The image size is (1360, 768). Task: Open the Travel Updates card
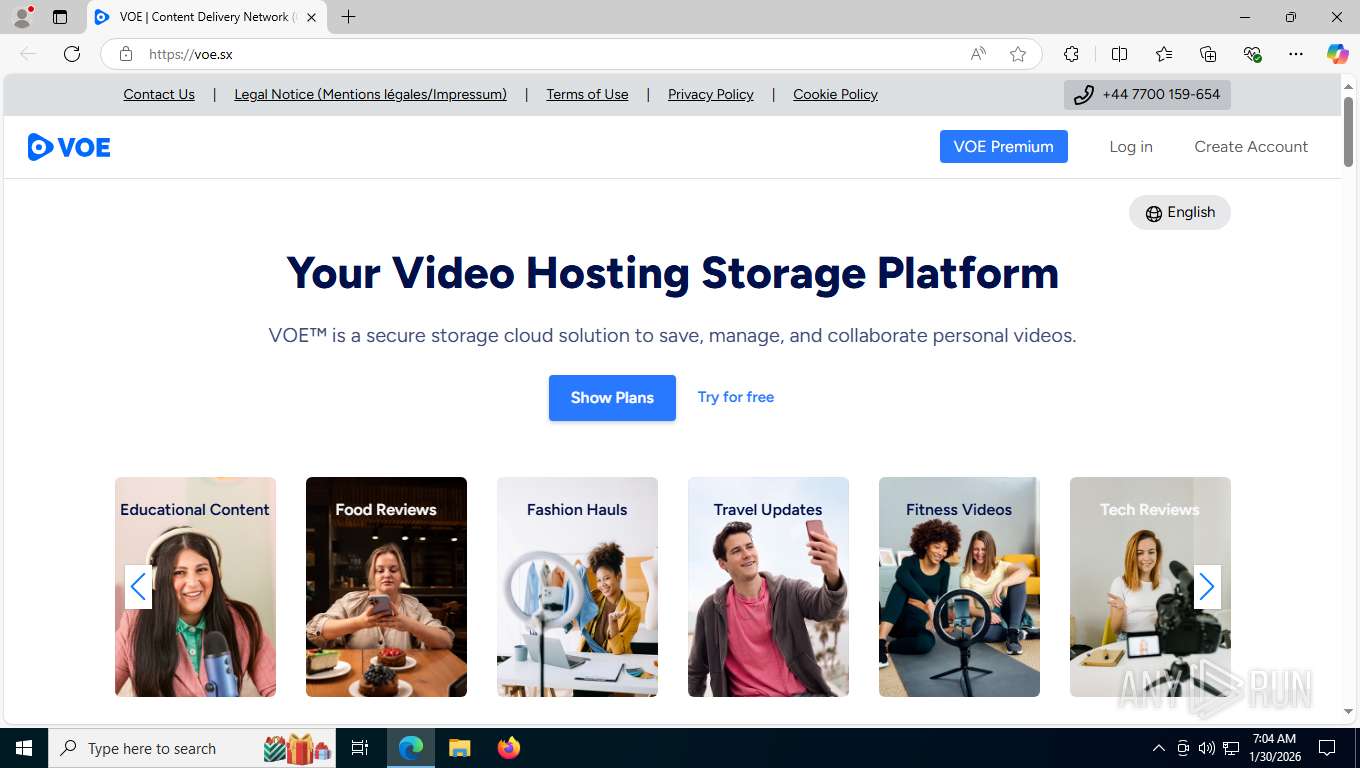coord(768,587)
